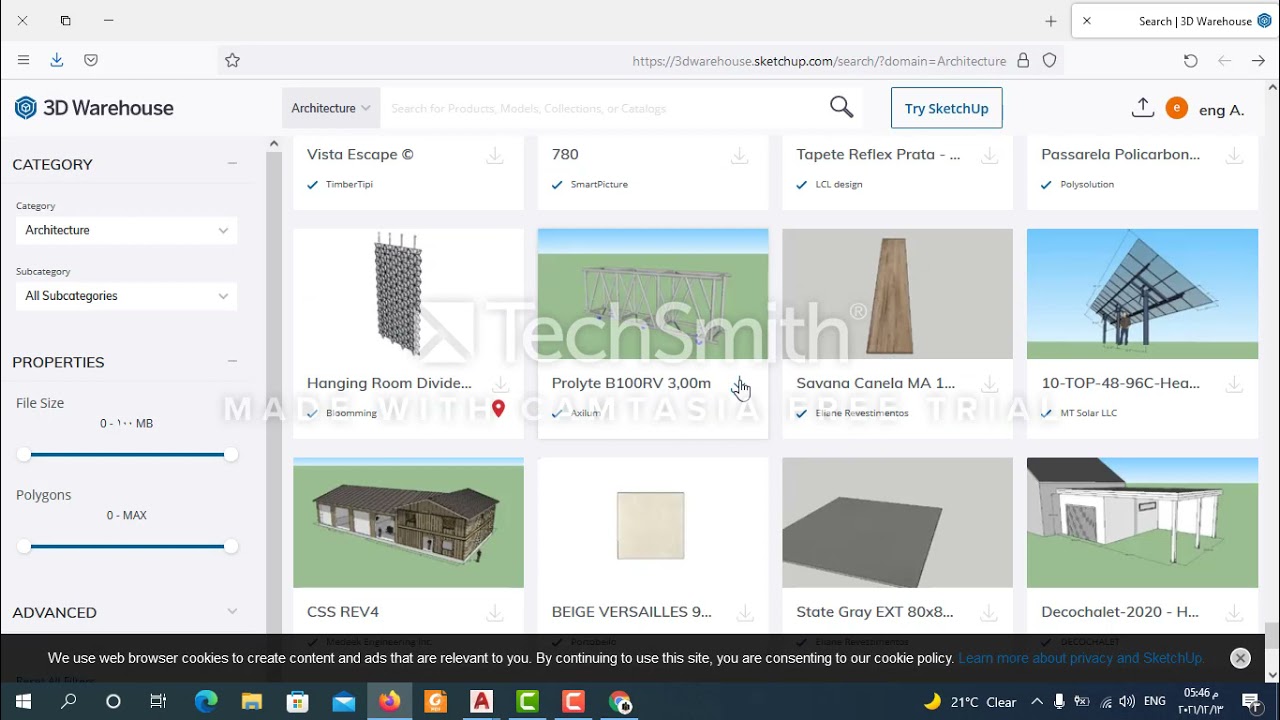
Task: Bookmark this page with the star icon
Action: [232, 60]
